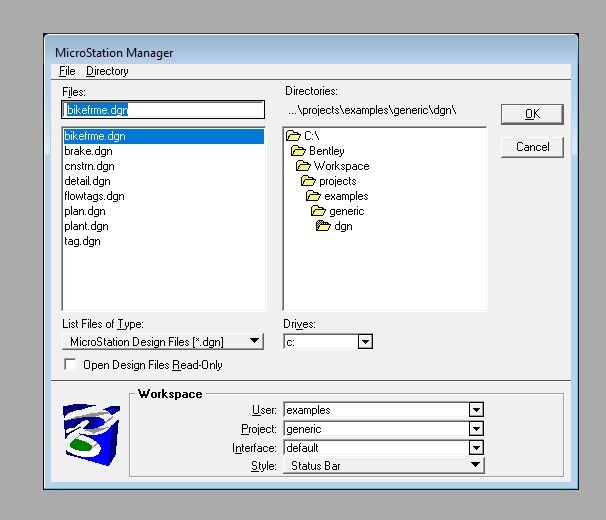The width and height of the screenshot is (606, 520).
Task: Click the projects folder icon
Action: pyautogui.click(x=308, y=181)
